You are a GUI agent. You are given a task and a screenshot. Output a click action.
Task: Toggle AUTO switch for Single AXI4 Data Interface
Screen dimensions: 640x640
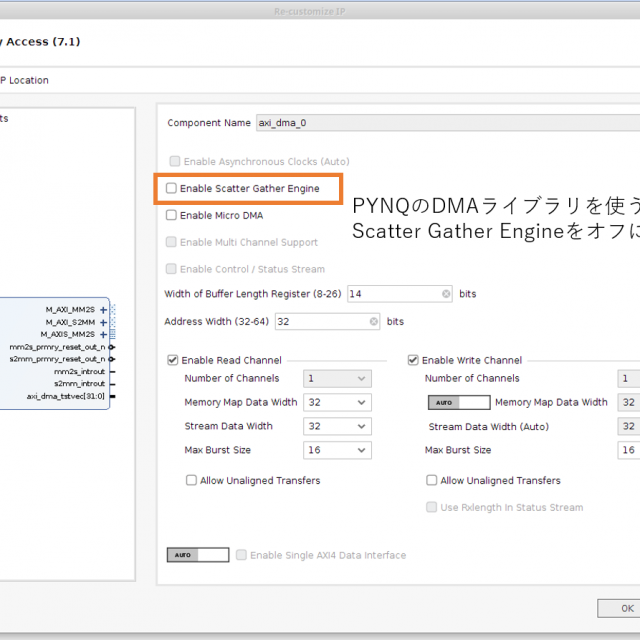pyautogui.click(x=197, y=555)
